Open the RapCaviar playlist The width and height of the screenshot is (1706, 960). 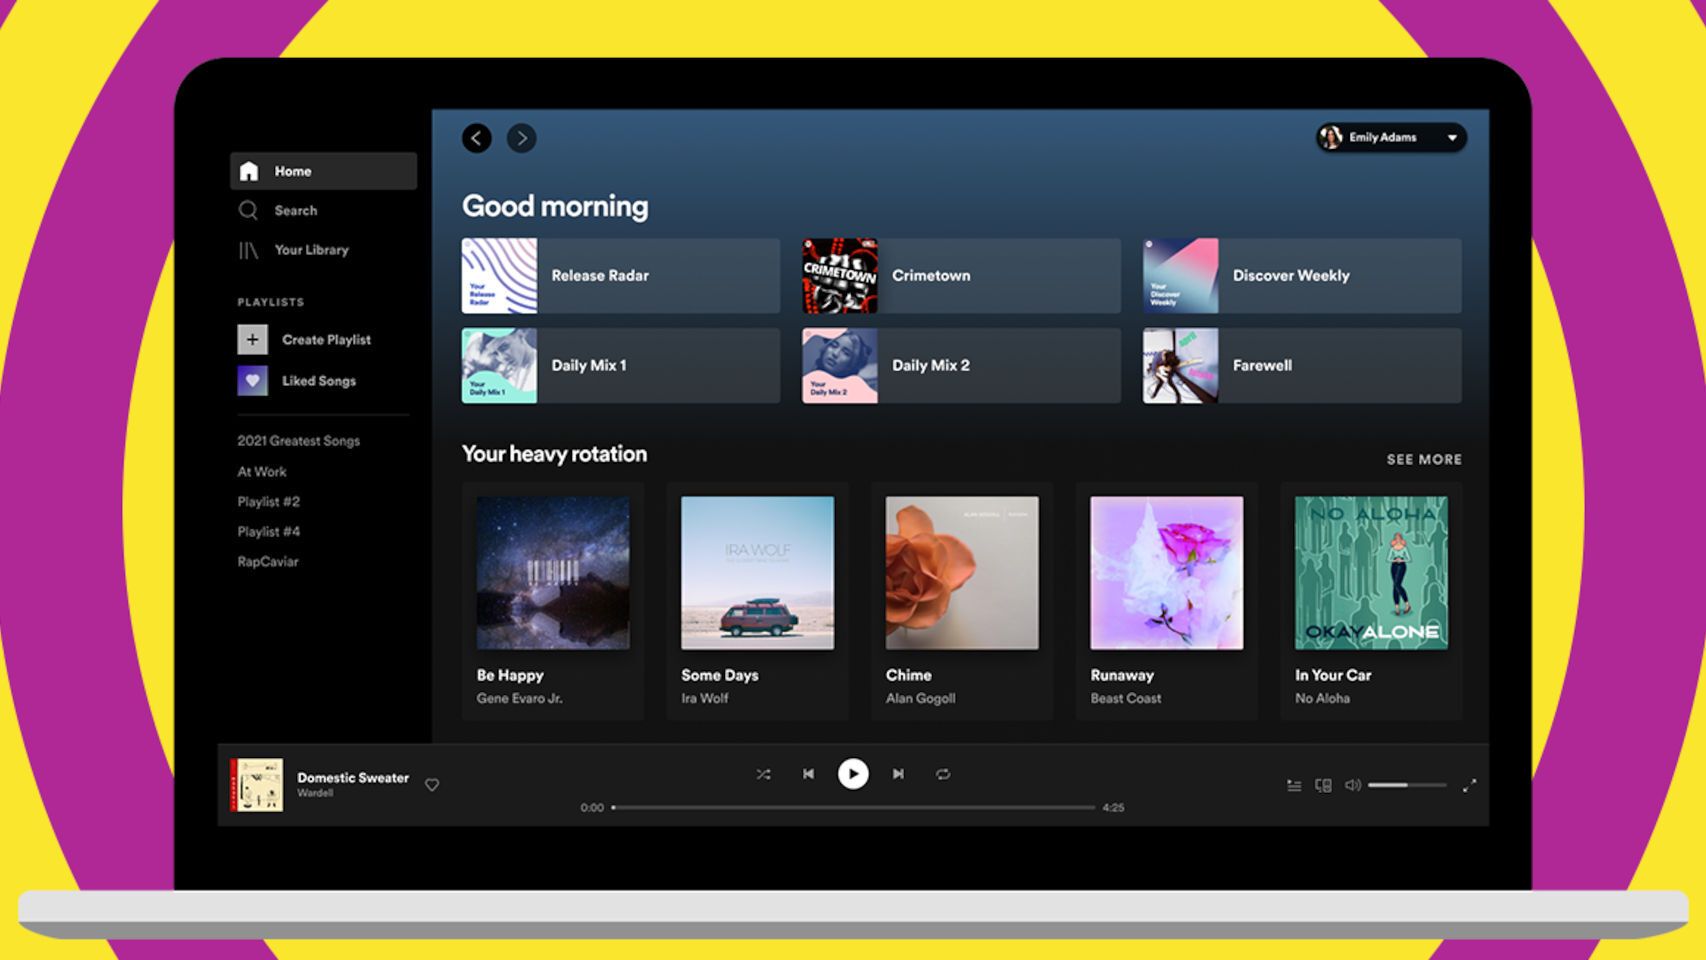click(268, 562)
